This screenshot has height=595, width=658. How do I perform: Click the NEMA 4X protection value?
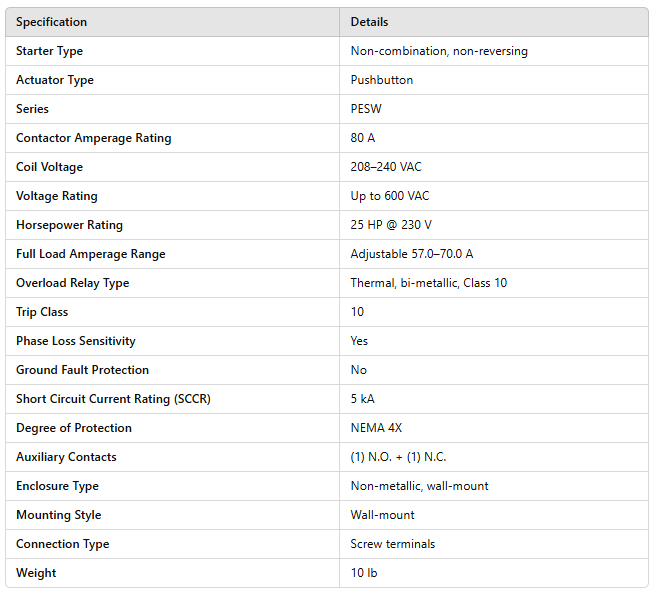376,428
